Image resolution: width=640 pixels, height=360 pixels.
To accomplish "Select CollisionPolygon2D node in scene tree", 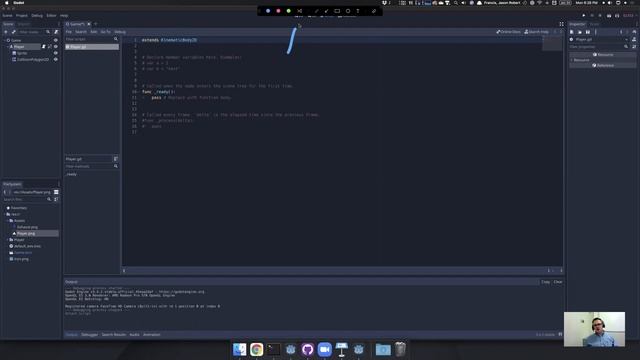I will (33, 60).
